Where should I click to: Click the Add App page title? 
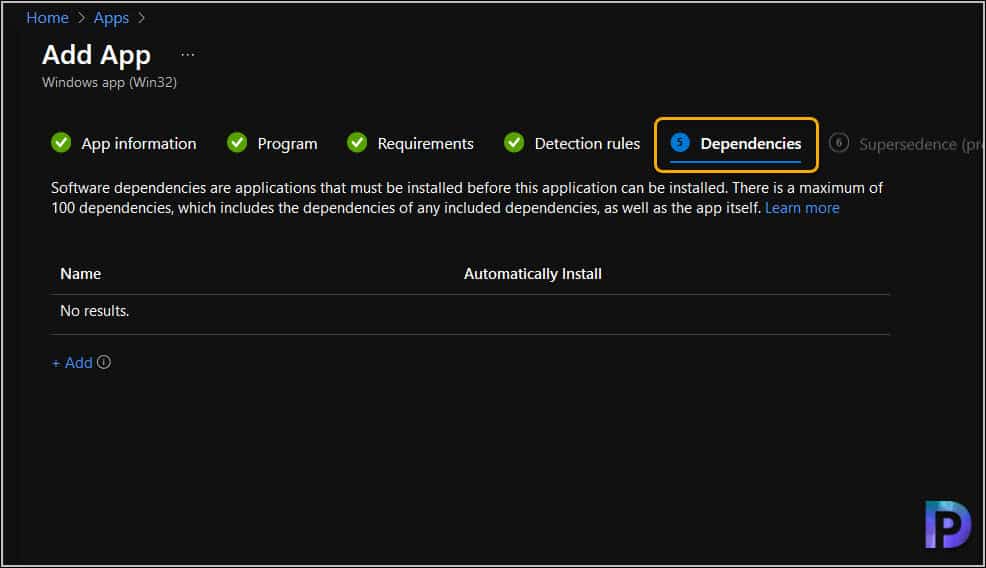coord(96,55)
